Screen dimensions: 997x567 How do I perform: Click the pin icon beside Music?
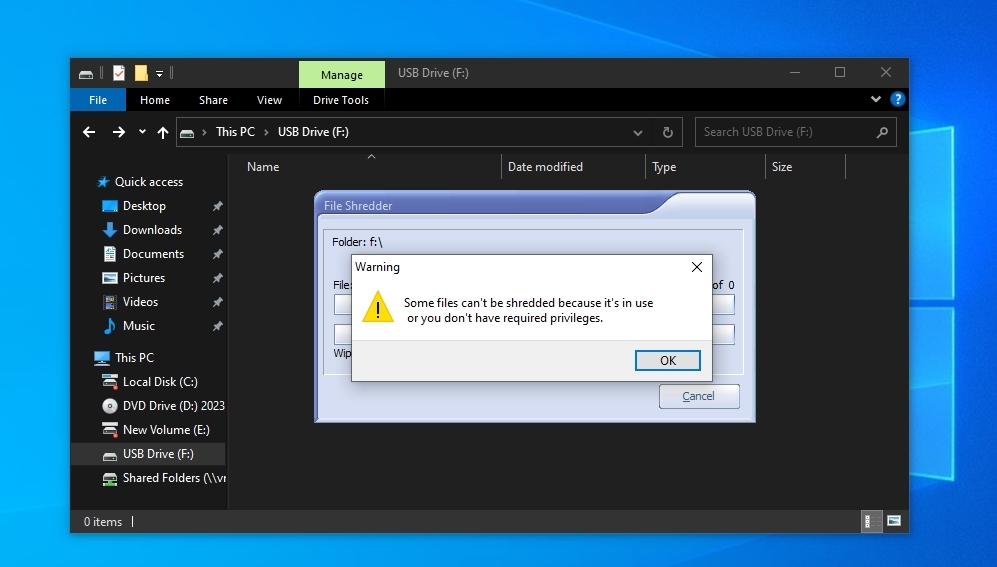tap(217, 325)
